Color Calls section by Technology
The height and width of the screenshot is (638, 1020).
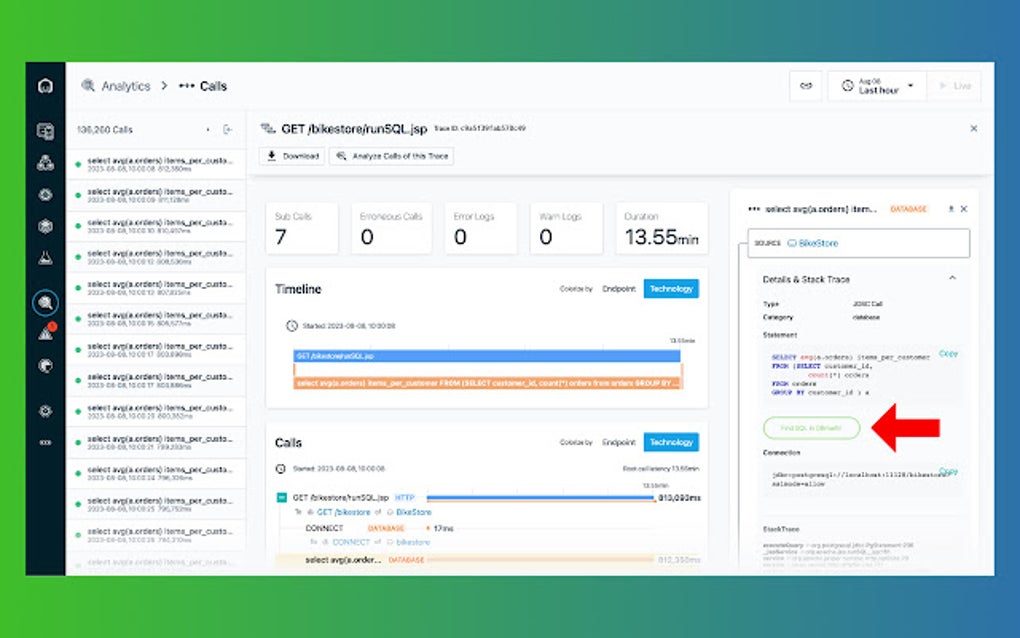pos(671,442)
